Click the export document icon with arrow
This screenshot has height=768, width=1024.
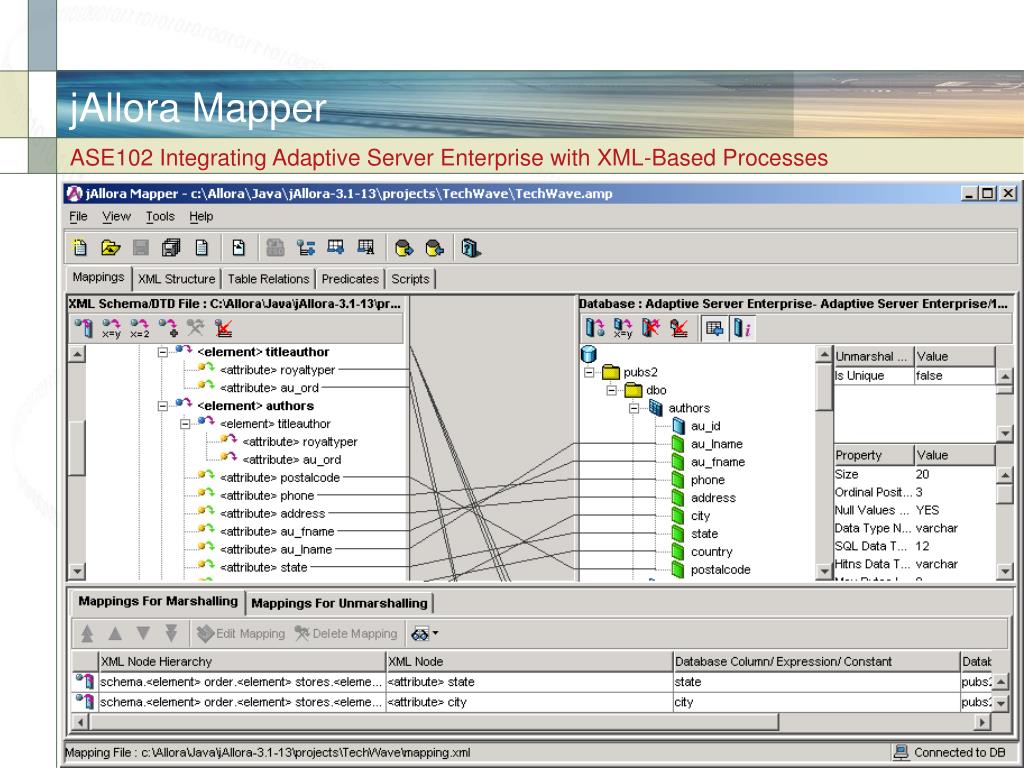[239, 248]
